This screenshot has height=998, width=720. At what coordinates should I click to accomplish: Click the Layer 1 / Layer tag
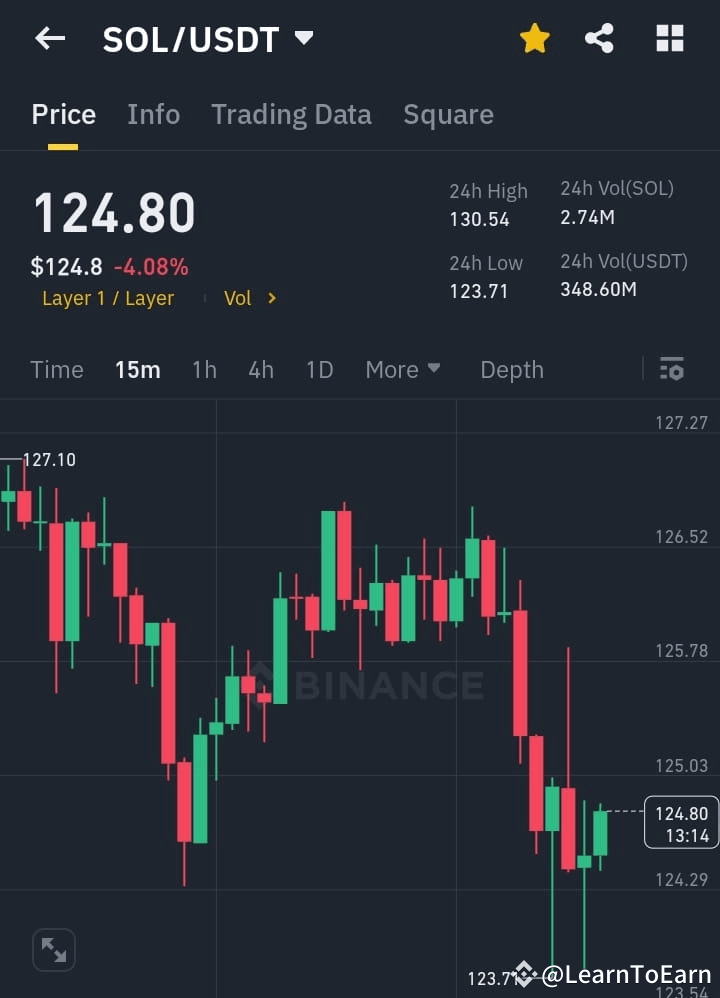pyautogui.click(x=108, y=297)
